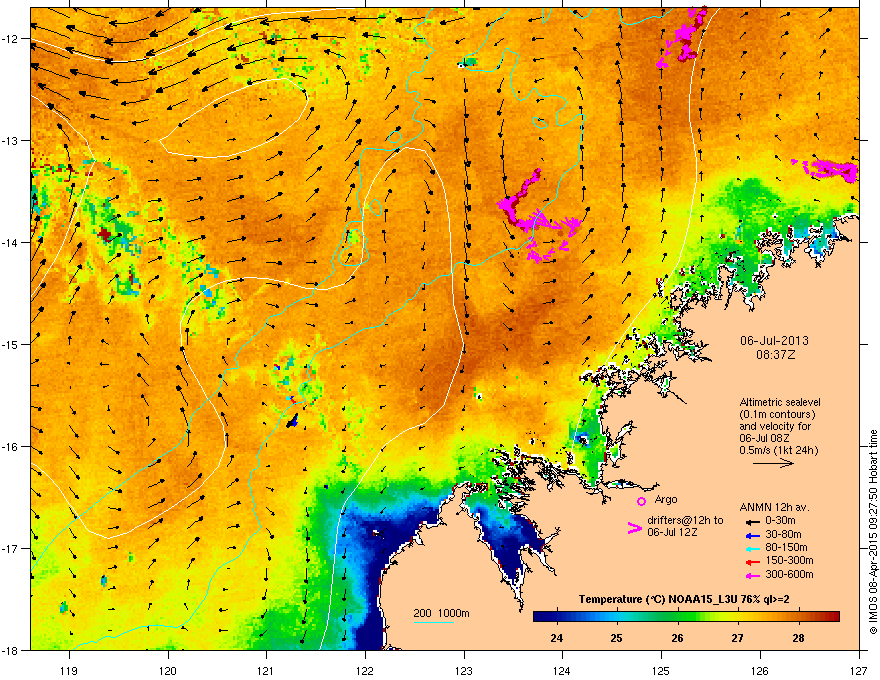The width and height of the screenshot is (880, 680).
Task: Click the black 0-30m legend arrow
Action: tap(752, 522)
